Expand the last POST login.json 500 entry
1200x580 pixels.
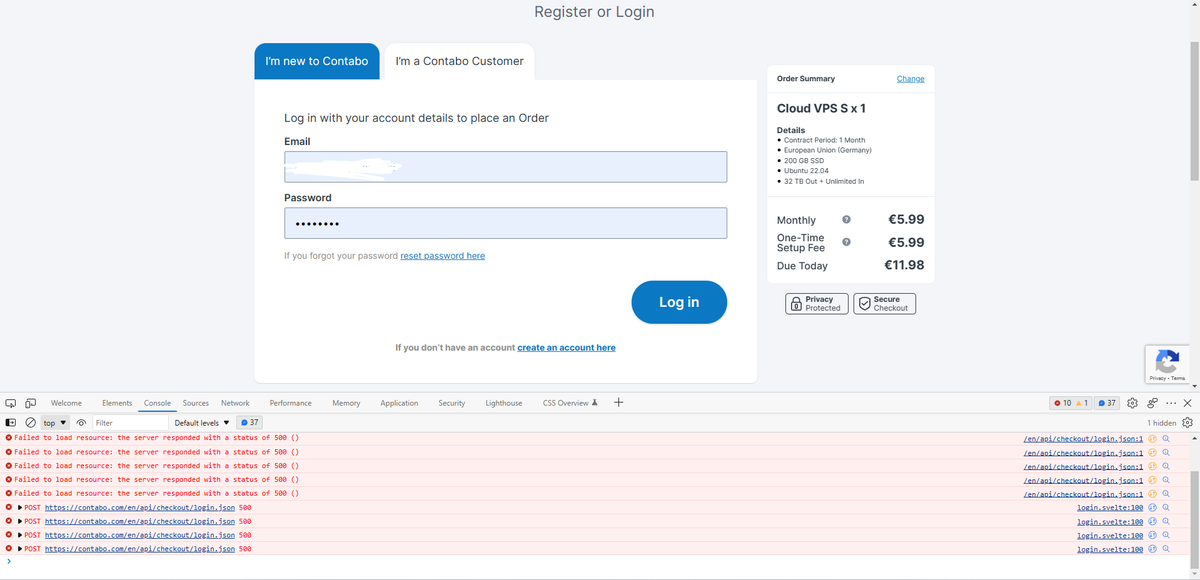pos(20,549)
